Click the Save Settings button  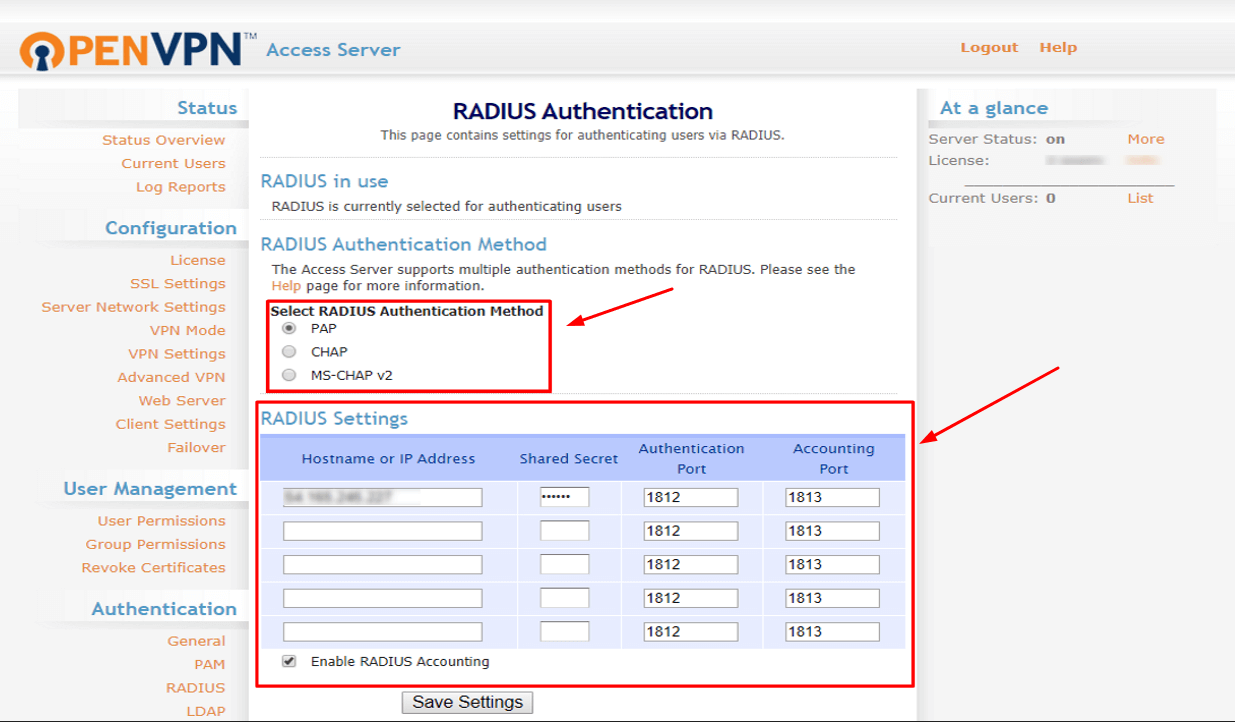pyautogui.click(x=467, y=702)
